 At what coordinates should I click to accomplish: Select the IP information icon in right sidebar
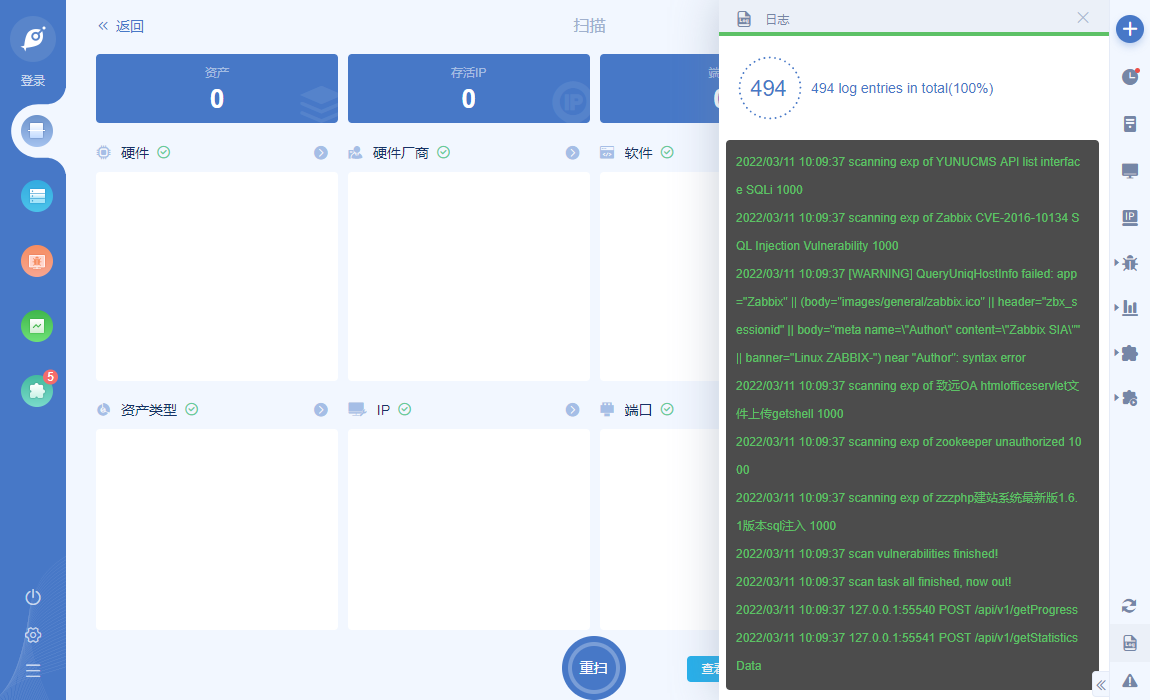(x=1132, y=217)
